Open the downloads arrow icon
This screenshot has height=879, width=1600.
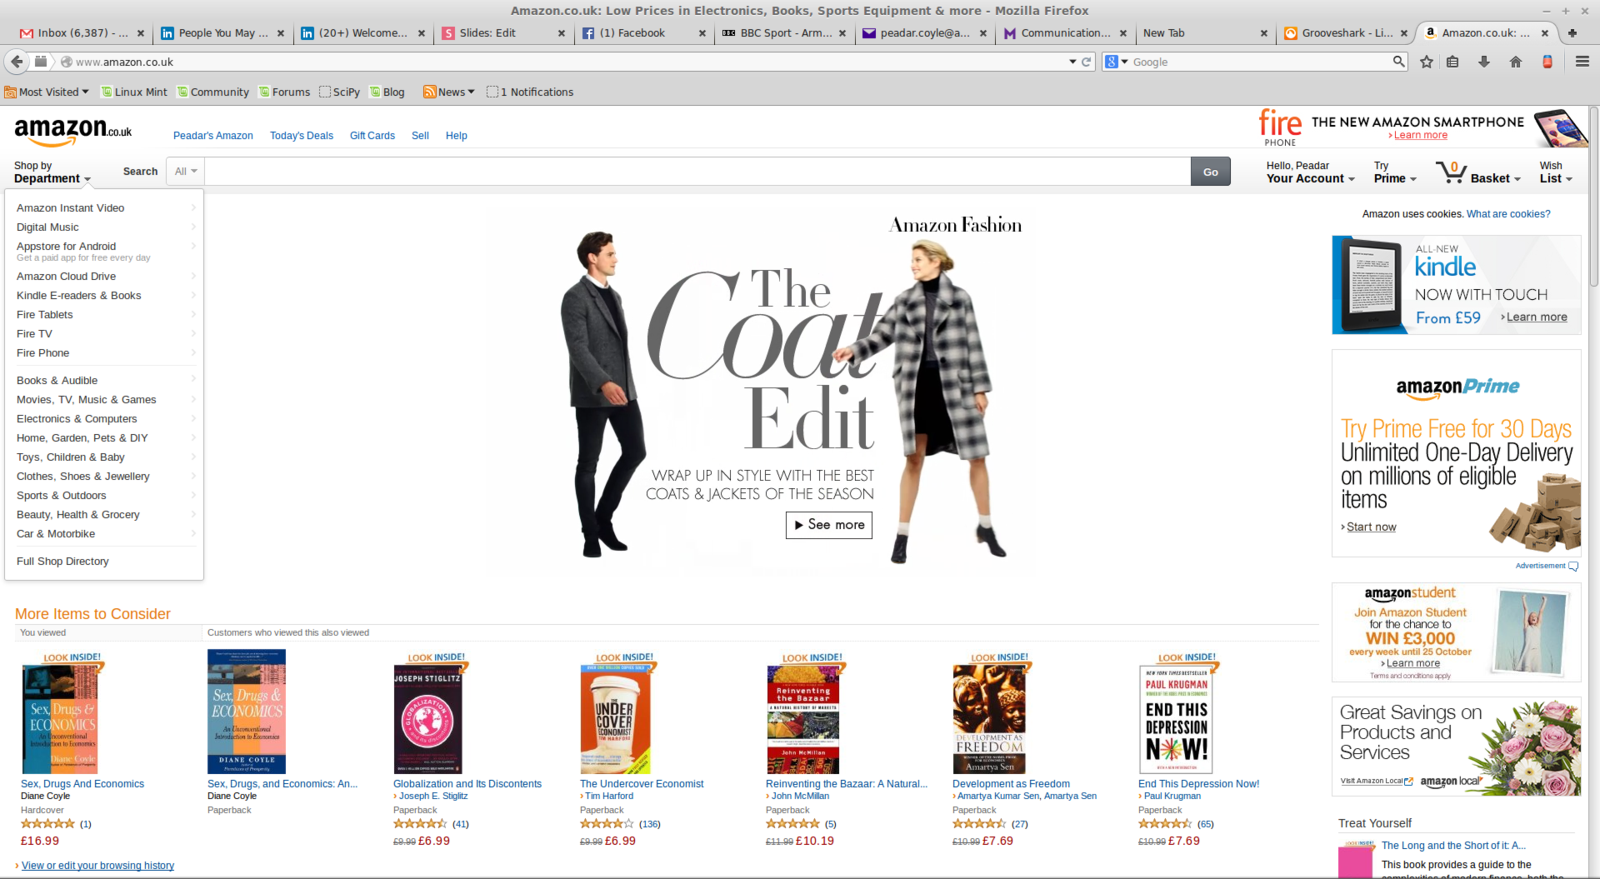[1484, 62]
